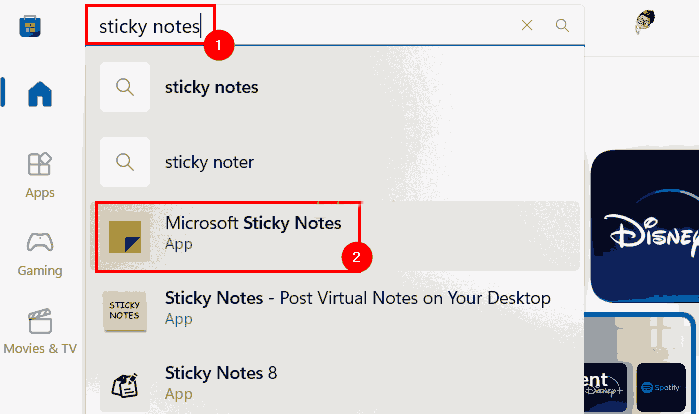Click the Microsoft Sticky Notes yellow icon
Image resolution: width=699 pixels, height=414 pixels.
point(125,237)
